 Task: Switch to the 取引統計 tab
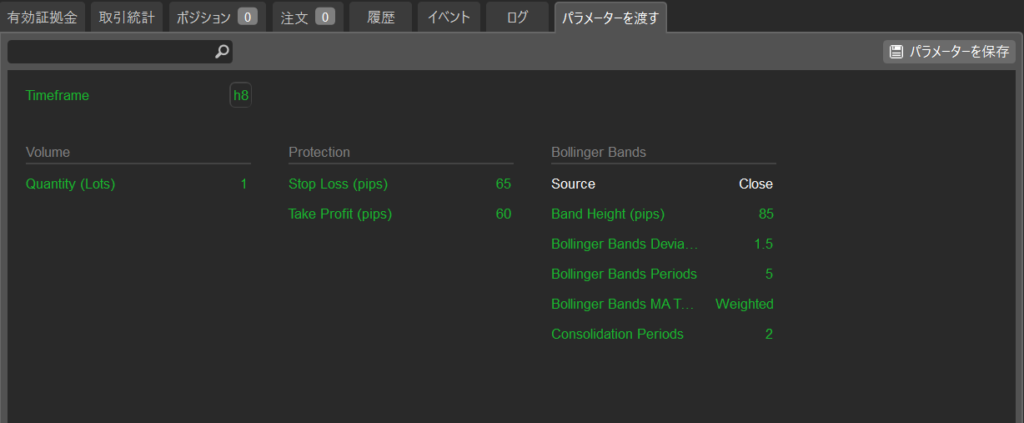[125, 17]
